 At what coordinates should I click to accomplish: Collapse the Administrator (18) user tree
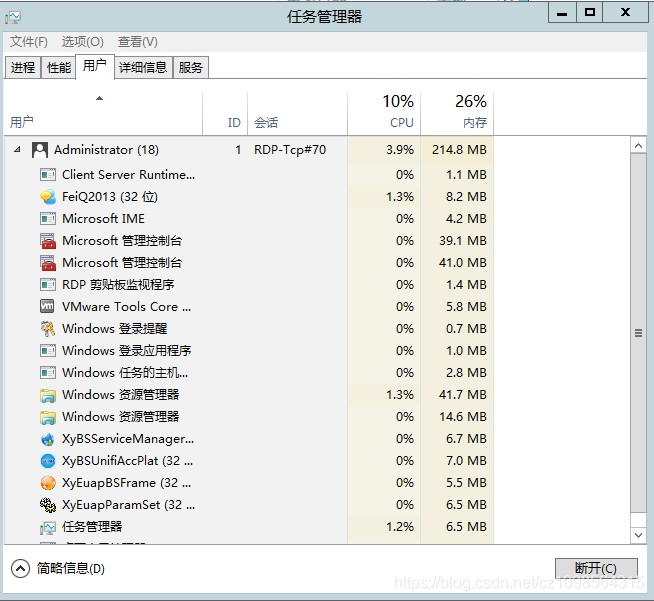pos(17,149)
